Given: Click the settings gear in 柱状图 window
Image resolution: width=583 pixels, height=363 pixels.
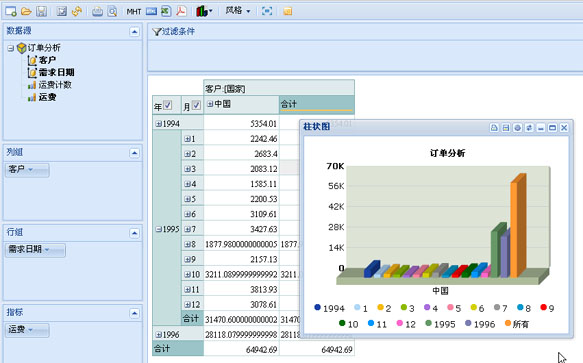Looking at the screenshot, I should 517,128.
